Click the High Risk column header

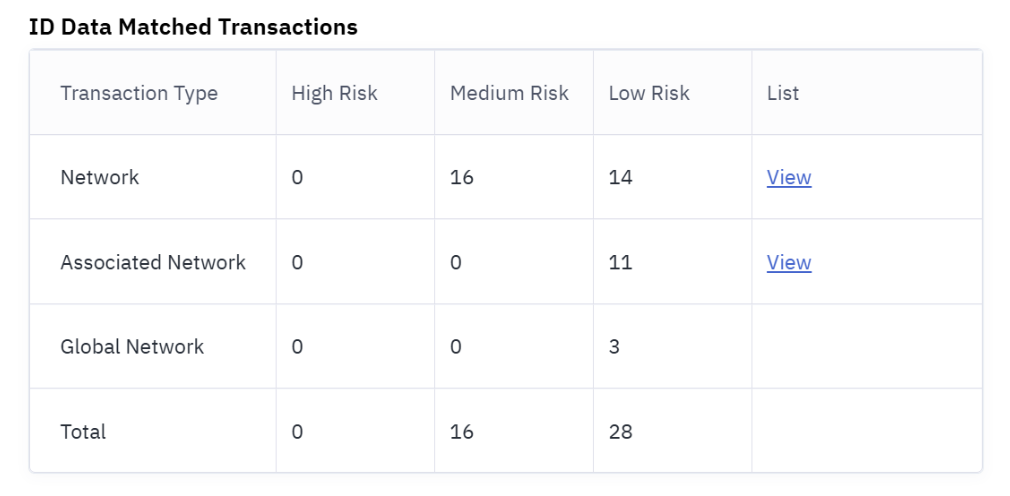pyautogui.click(x=334, y=94)
